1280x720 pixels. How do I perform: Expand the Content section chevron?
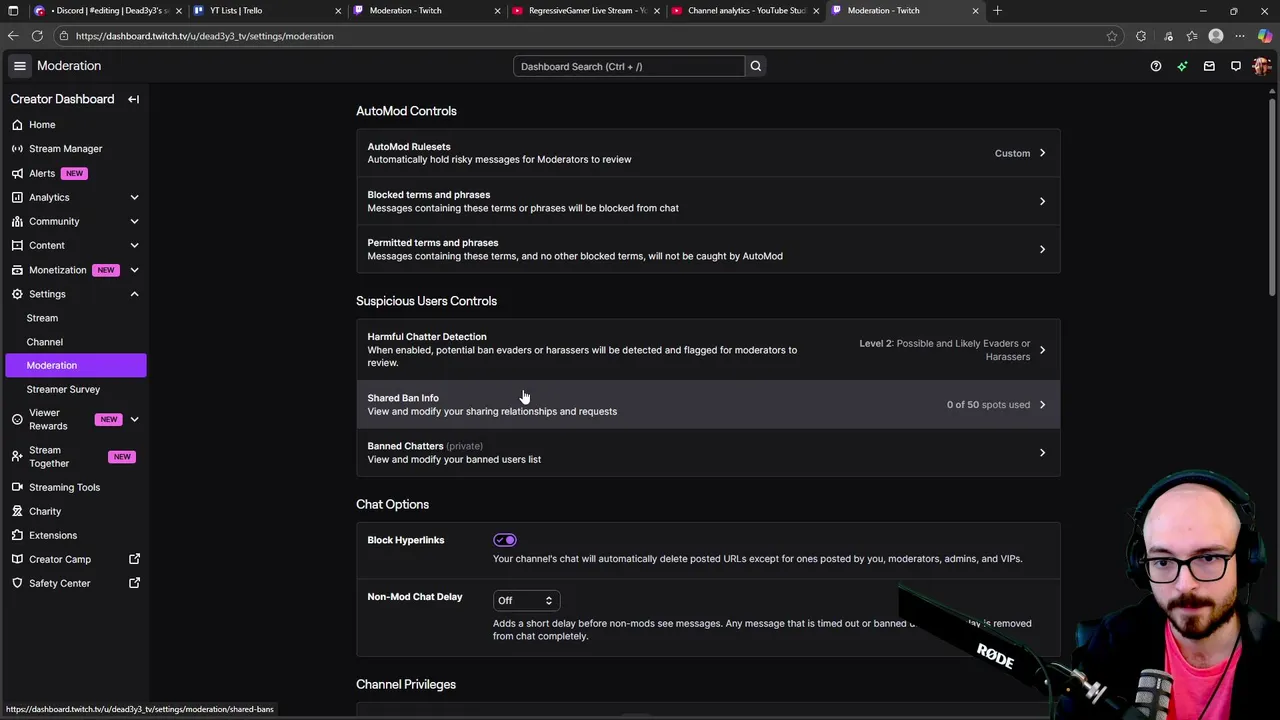(134, 245)
